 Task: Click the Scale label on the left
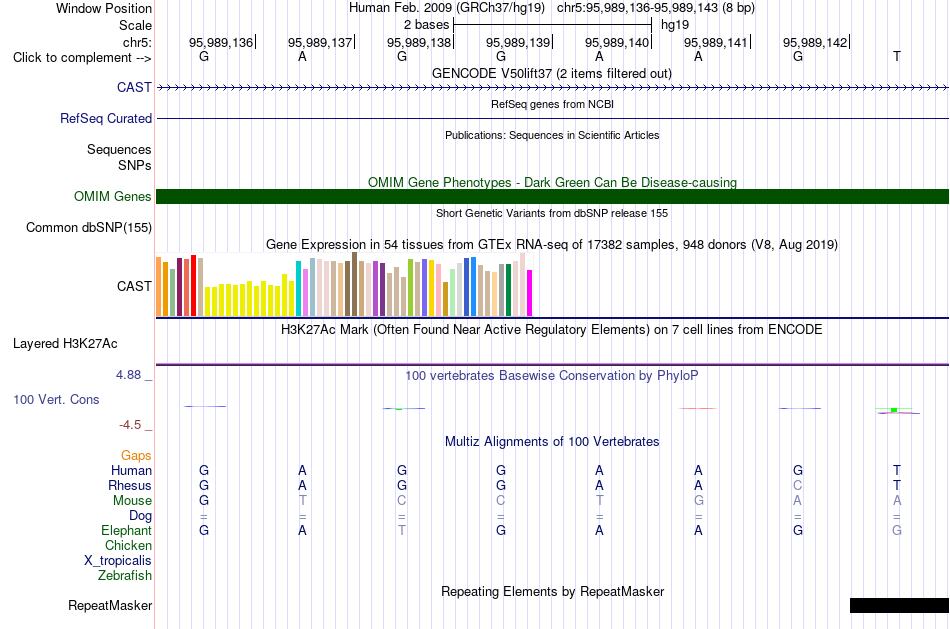coord(135,25)
